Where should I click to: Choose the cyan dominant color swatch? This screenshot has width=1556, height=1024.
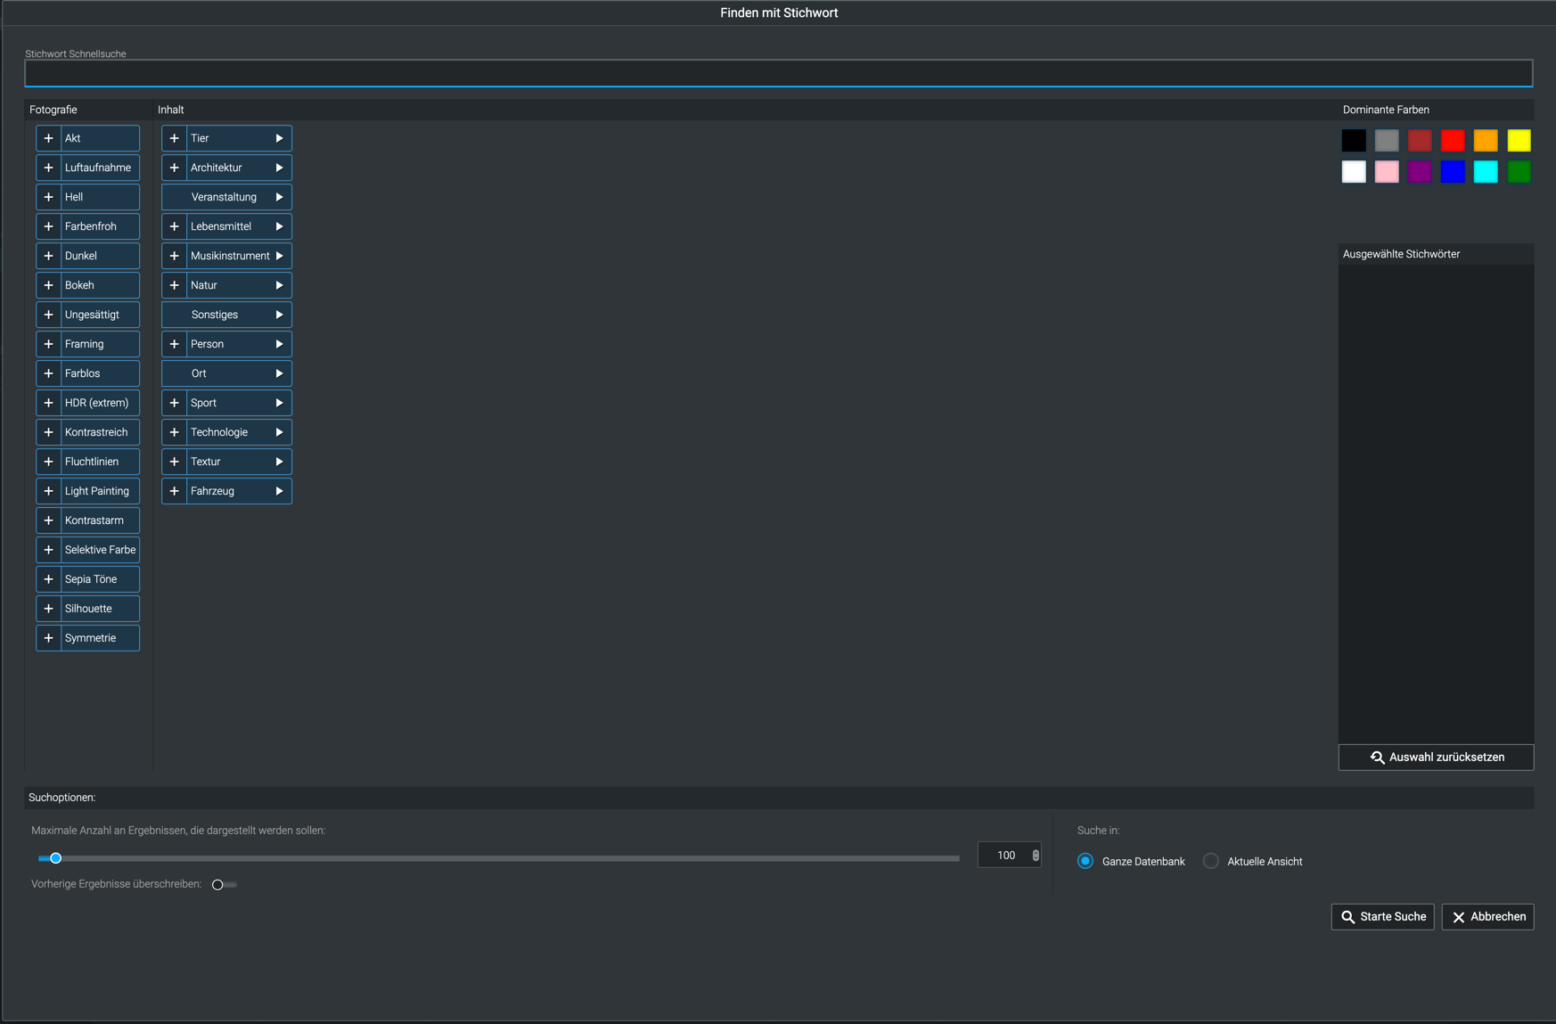pos(1486,172)
